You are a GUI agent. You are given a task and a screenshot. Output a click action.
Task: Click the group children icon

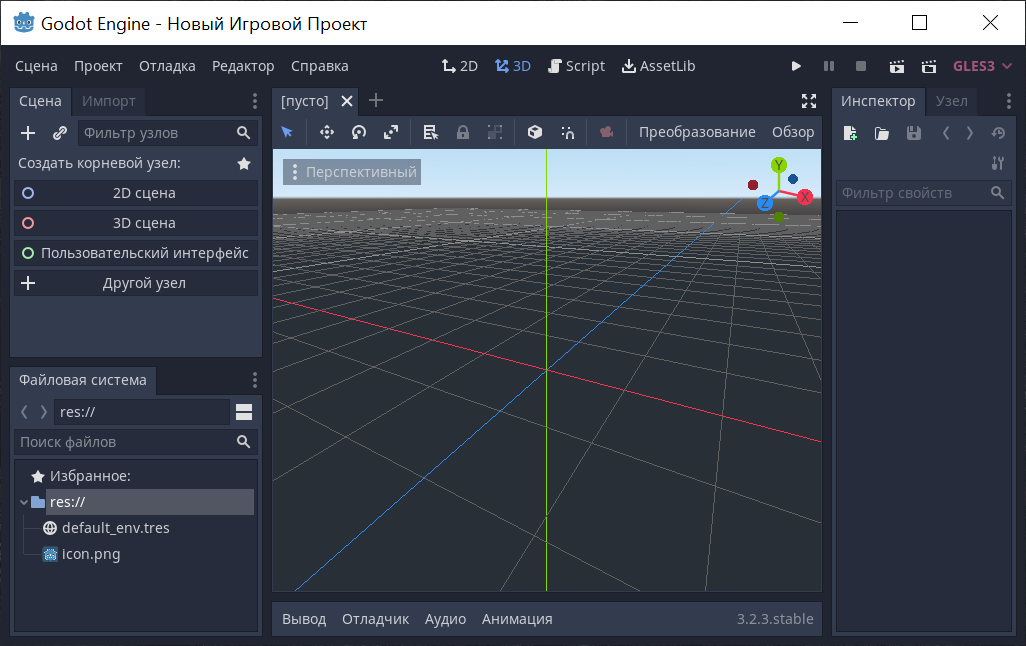pos(495,132)
